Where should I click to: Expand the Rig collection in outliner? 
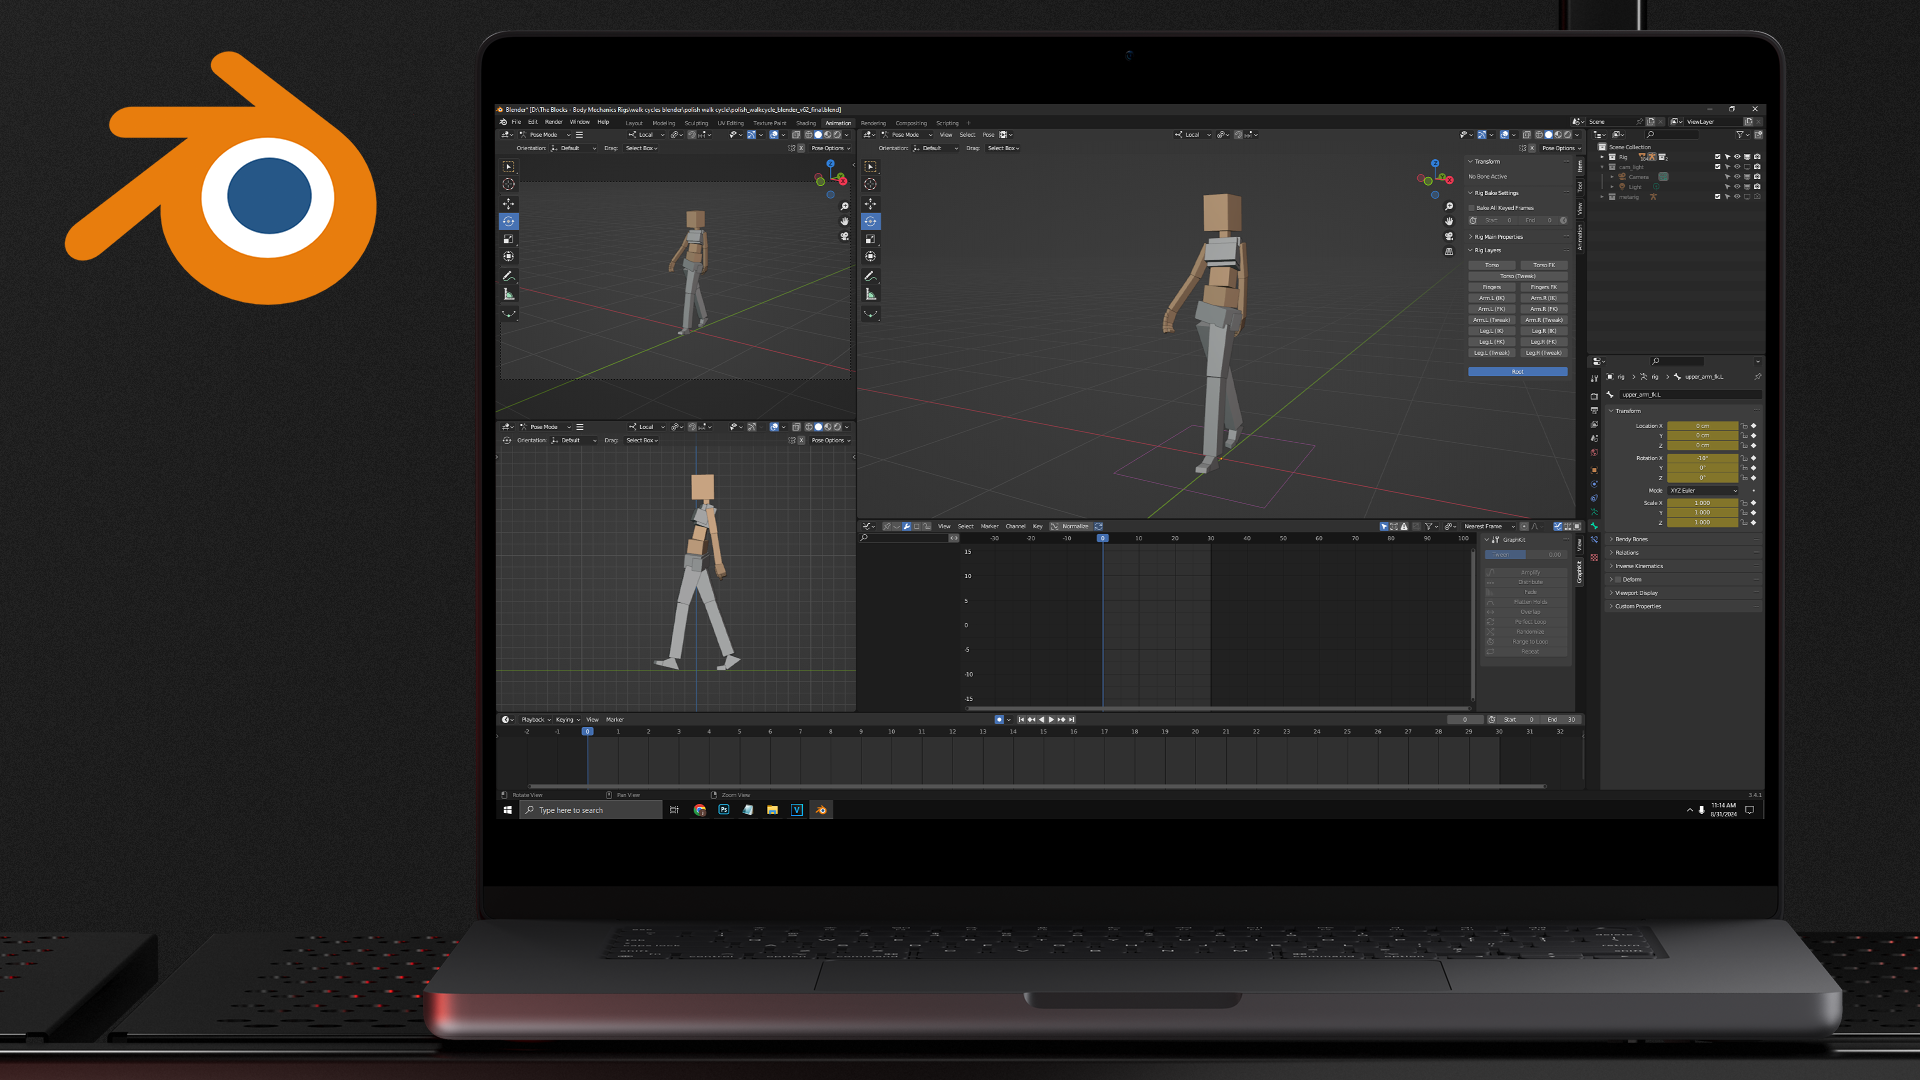(x=1602, y=157)
